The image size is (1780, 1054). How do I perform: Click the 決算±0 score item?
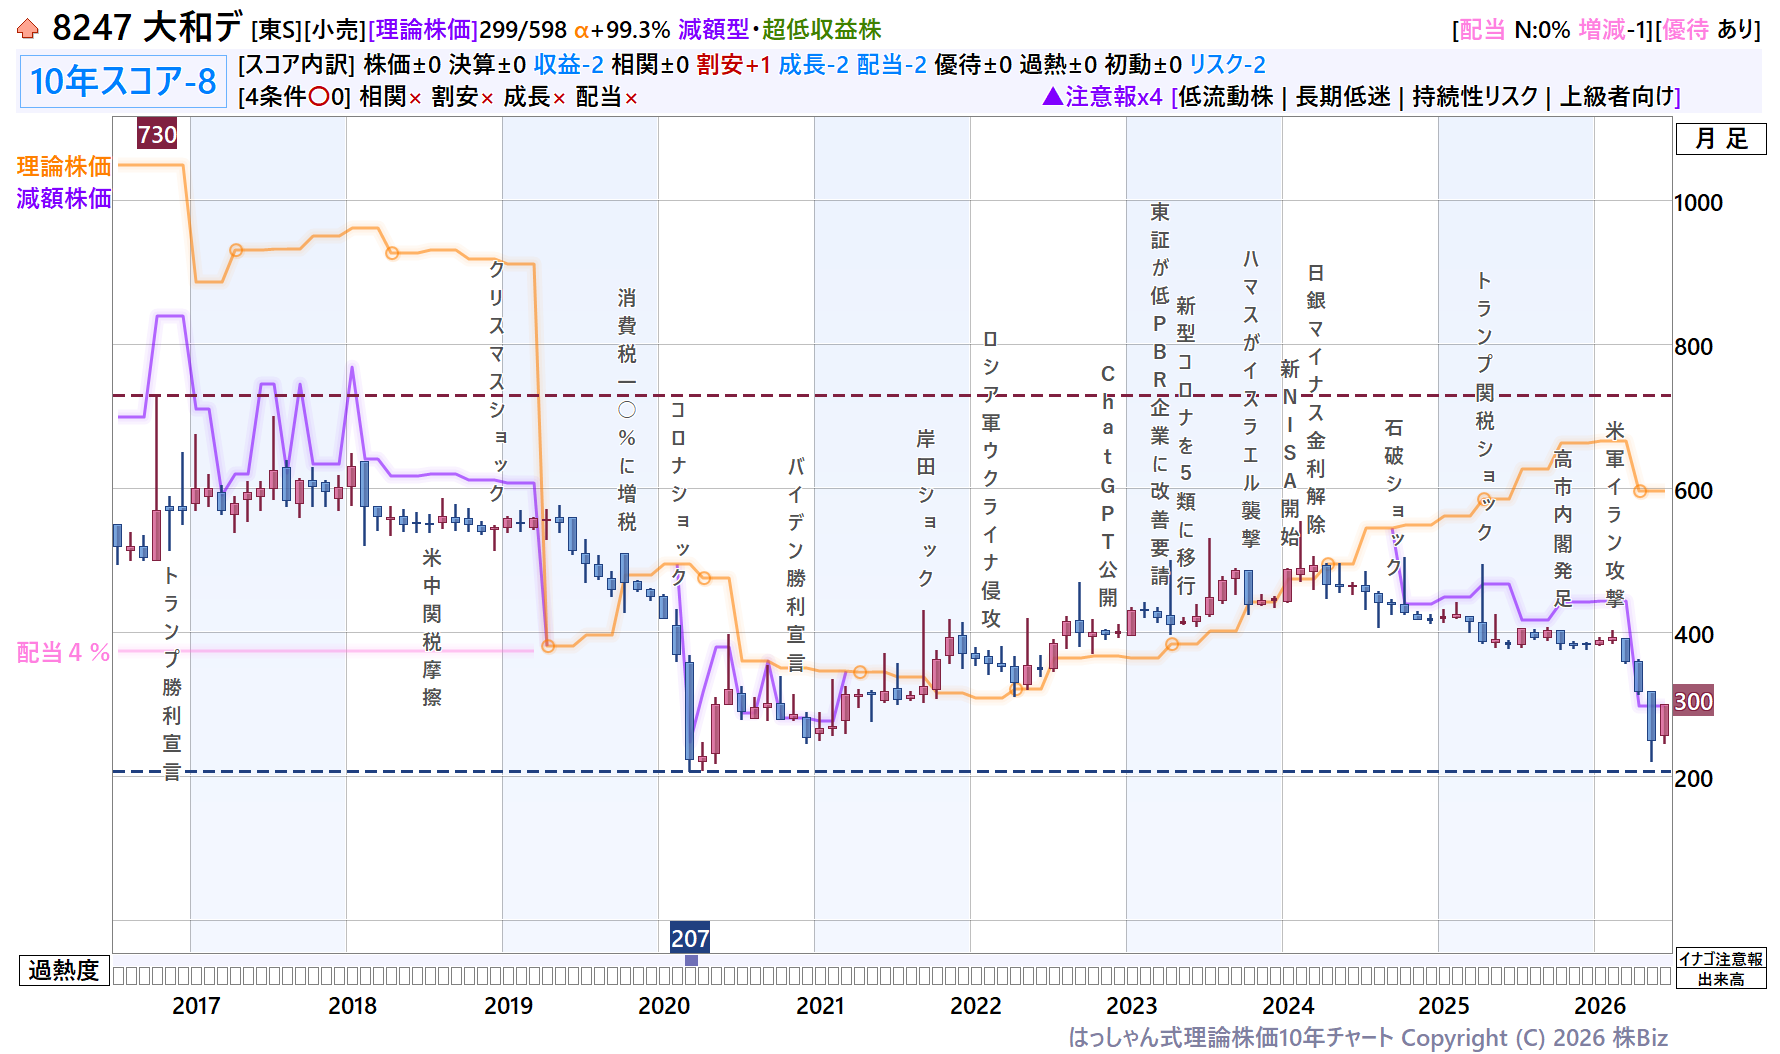(487, 65)
